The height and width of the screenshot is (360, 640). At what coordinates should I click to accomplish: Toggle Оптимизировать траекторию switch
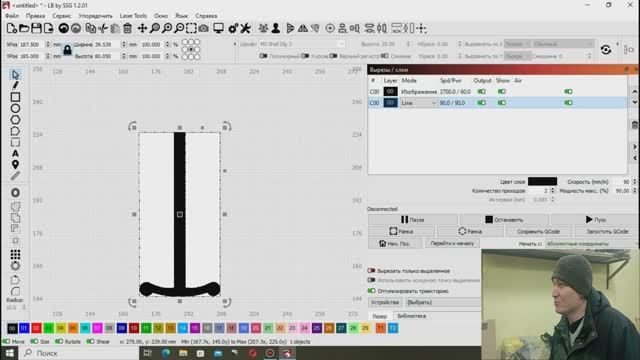(x=371, y=291)
